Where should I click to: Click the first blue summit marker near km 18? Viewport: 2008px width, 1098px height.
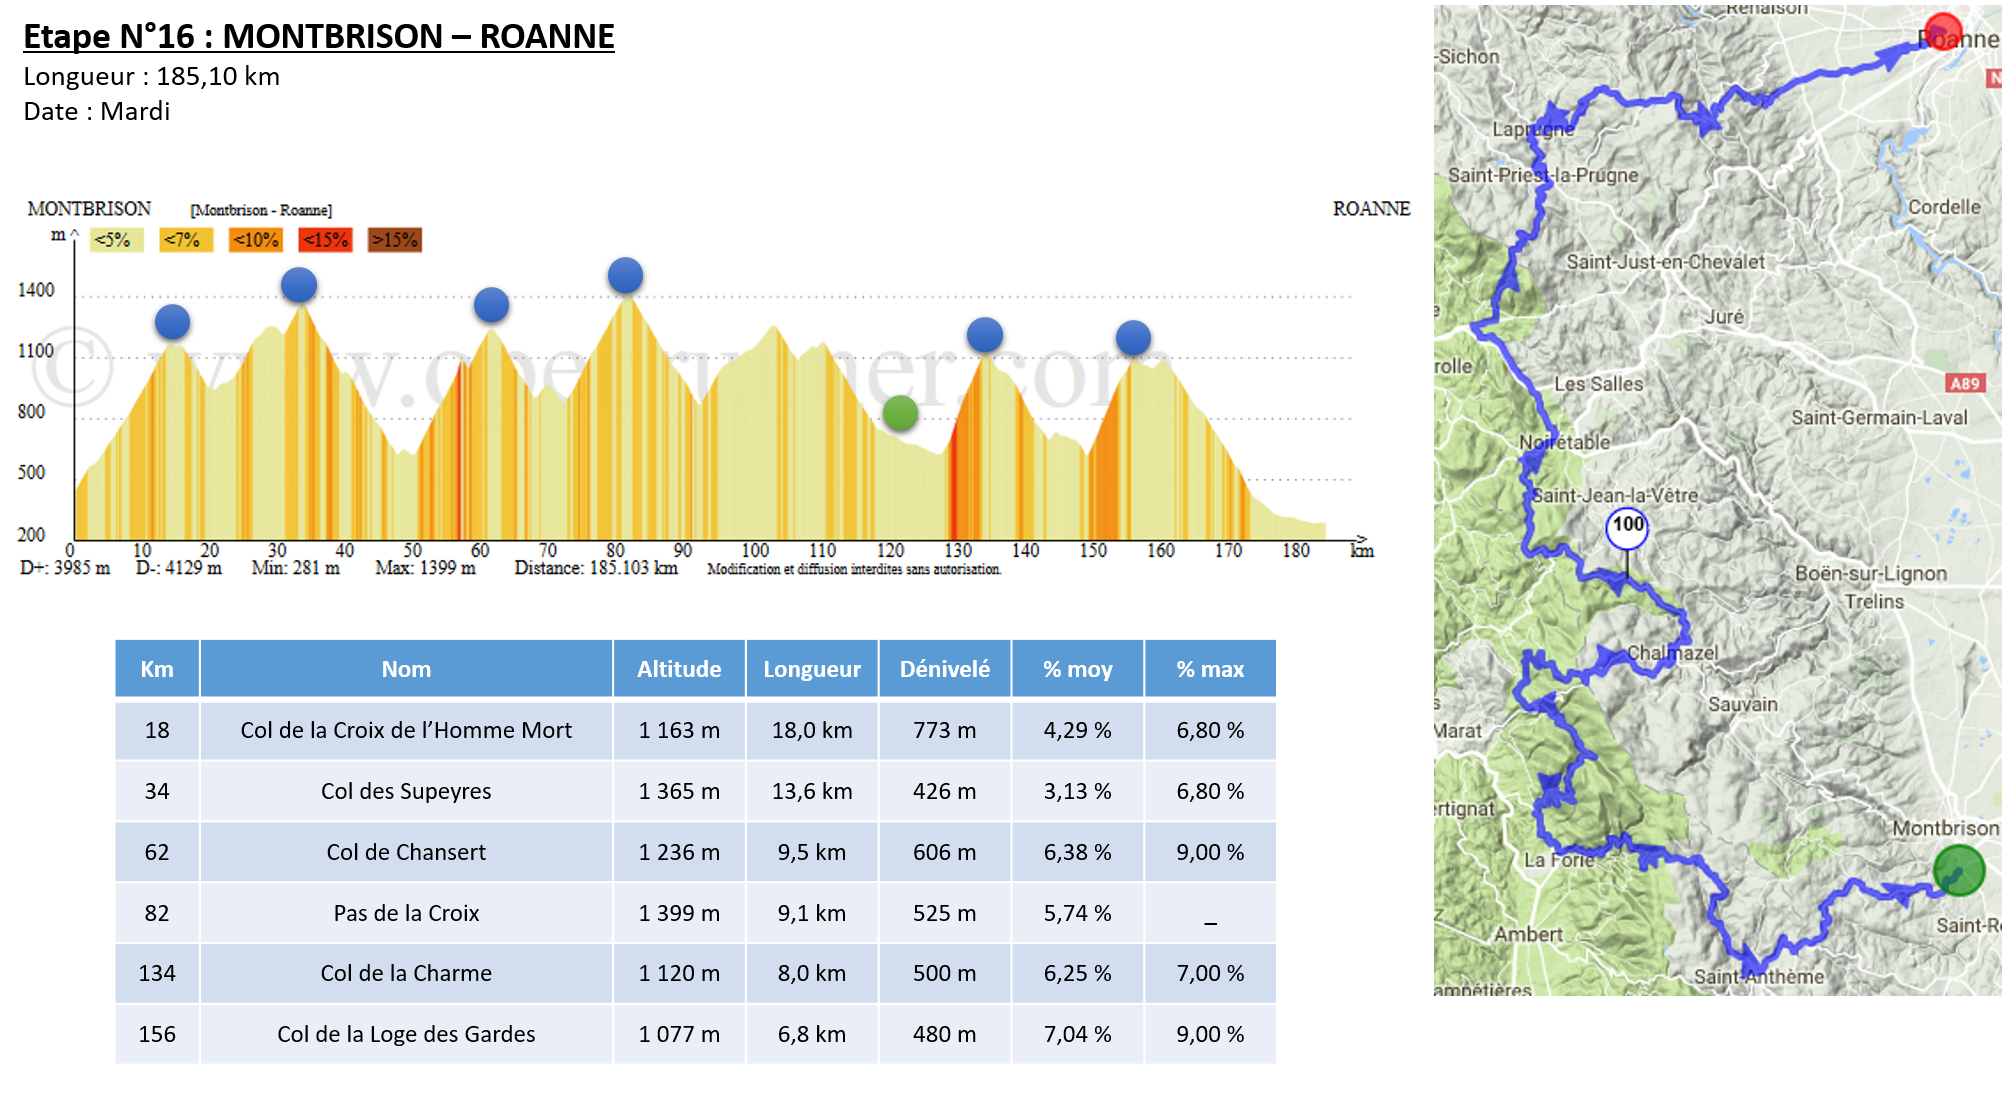point(172,322)
